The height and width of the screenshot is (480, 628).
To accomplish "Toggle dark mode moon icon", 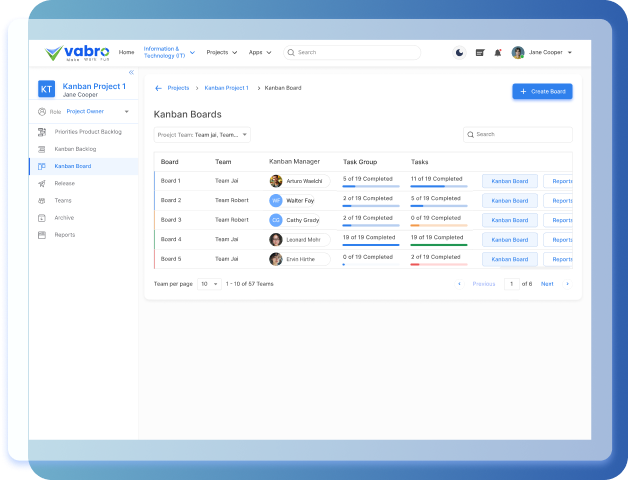I will [459, 52].
